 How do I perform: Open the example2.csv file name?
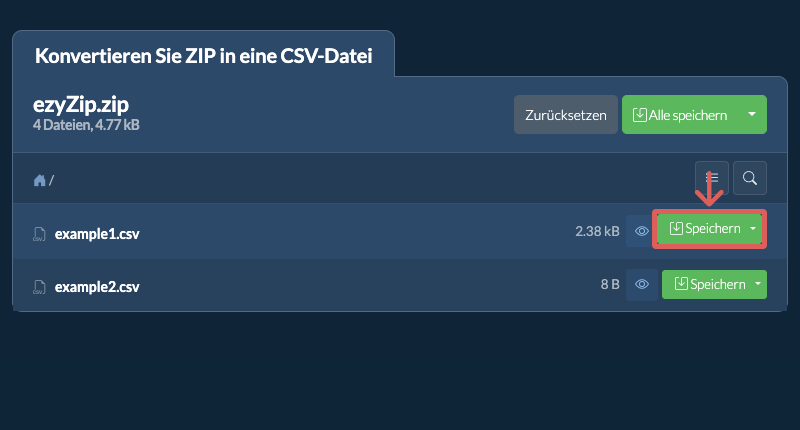tap(97, 287)
